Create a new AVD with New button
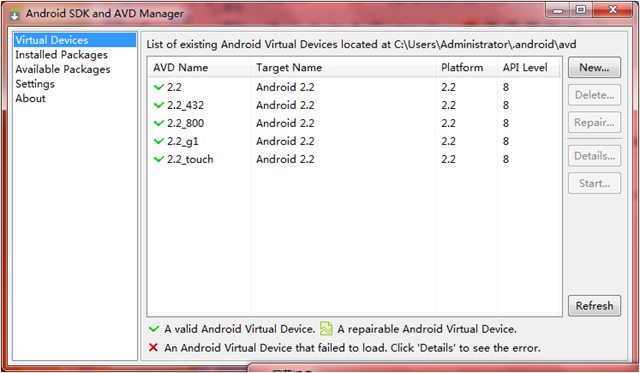The width and height of the screenshot is (640, 373). coord(594,67)
